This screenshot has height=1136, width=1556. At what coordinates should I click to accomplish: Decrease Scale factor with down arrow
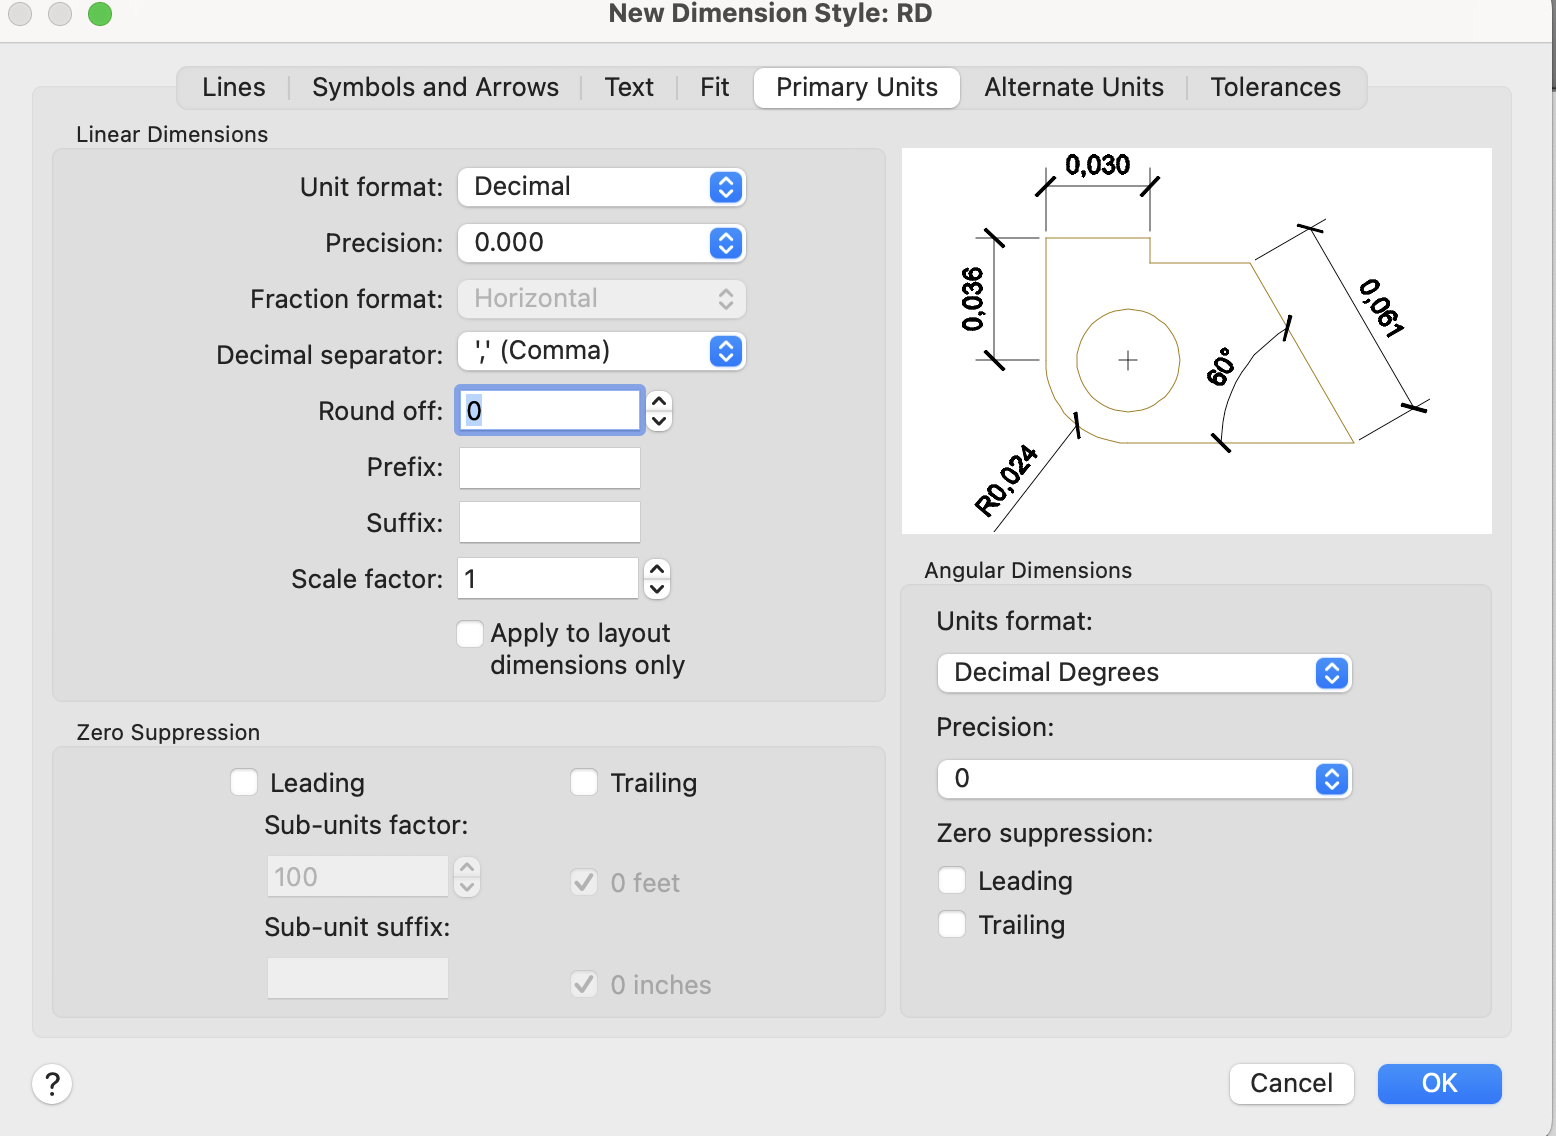point(657,589)
